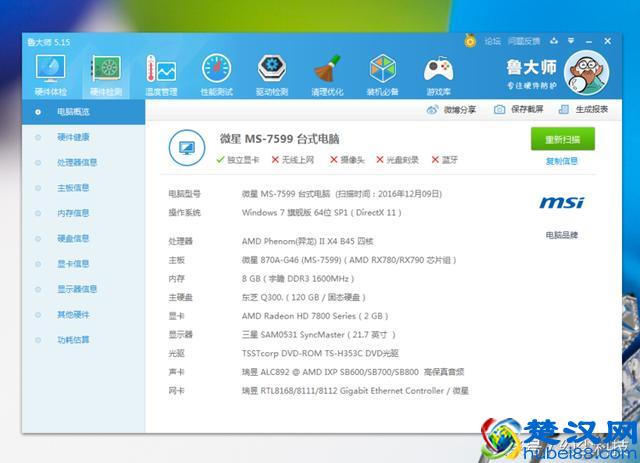
Task: Open 装机必备 cube icon
Action: click(x=383, y=75)
